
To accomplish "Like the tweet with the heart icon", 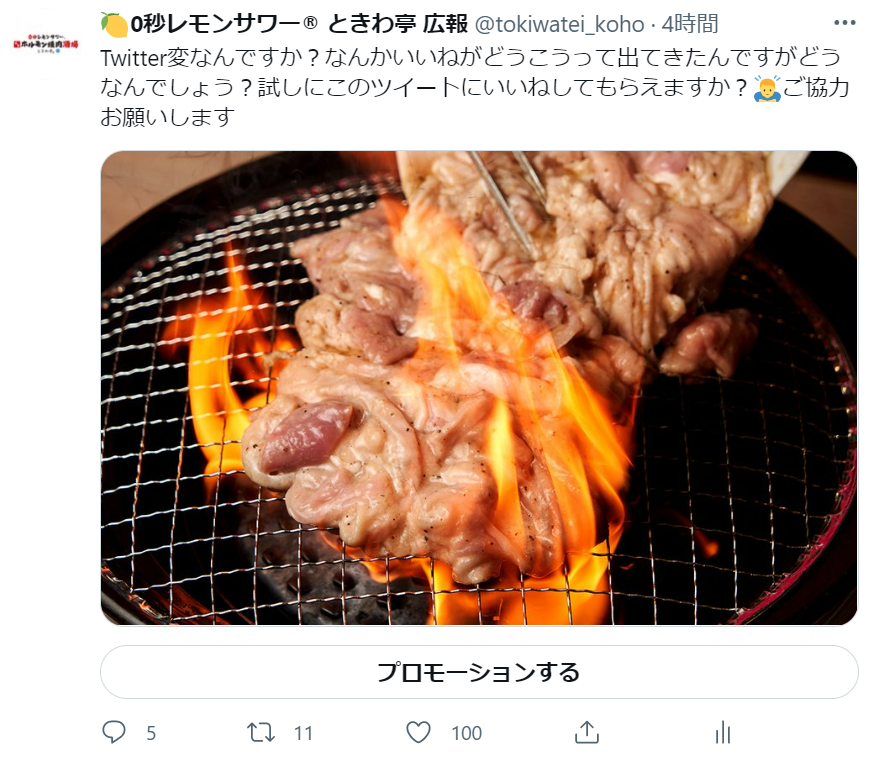I will [x=418, y=732].
